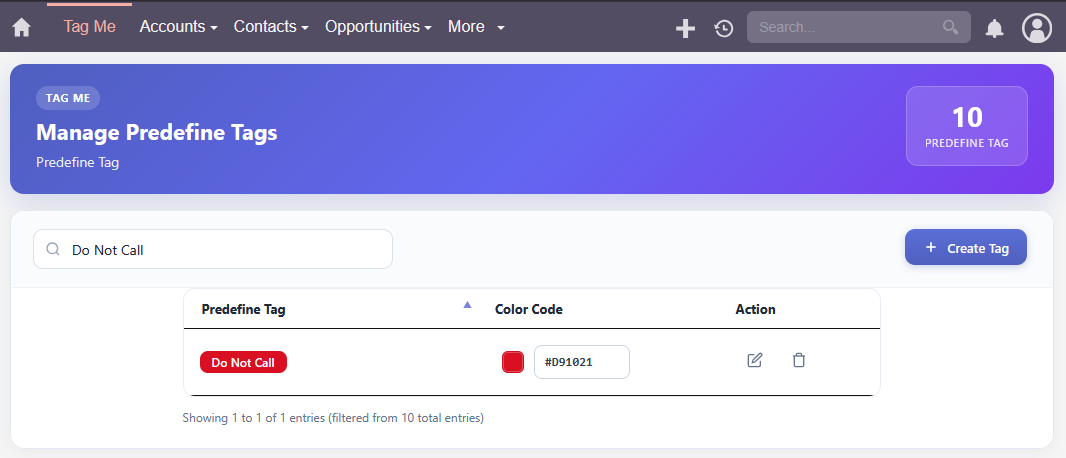Viewport: 1066px width, 458px height.
Task: Delete the Do Not Call tag
Action: coord(799,360)
